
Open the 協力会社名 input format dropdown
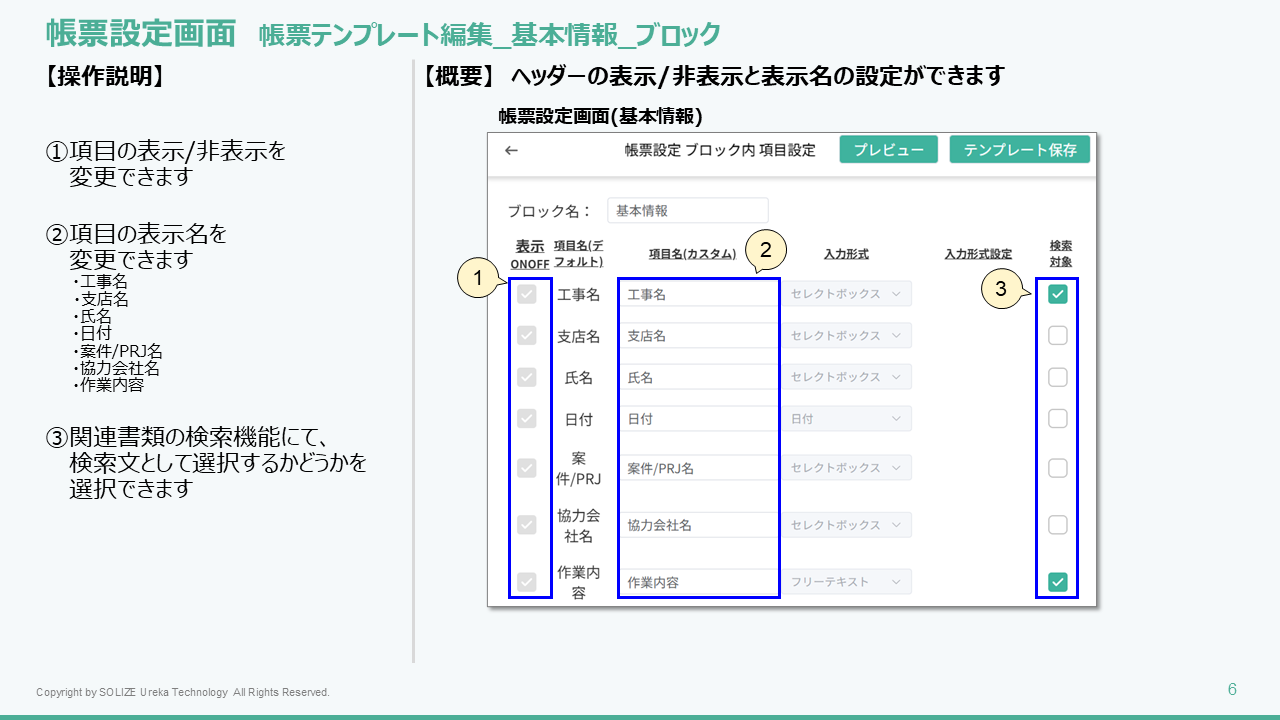click(x=846, y=525)
